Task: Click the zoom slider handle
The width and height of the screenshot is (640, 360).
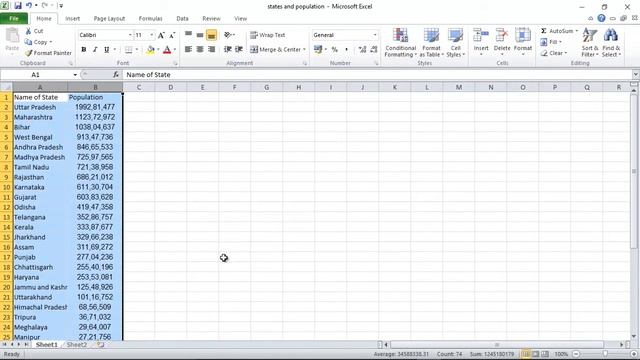Action: click(x=605, y=354)
